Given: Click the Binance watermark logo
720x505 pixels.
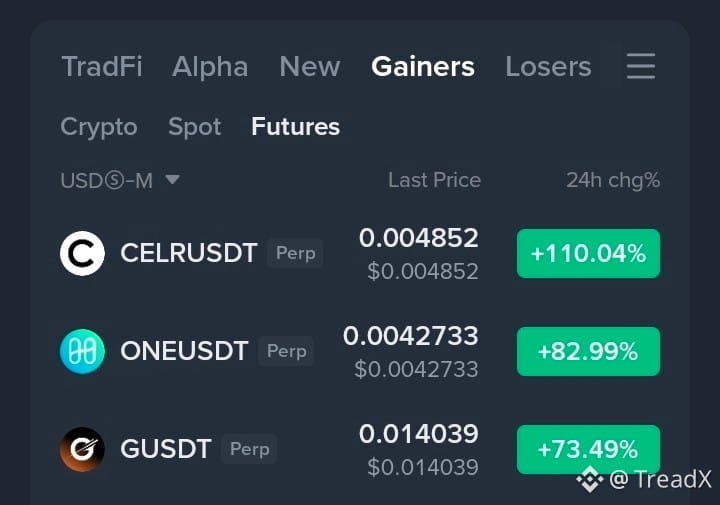Looking at the screenshot, I should pyautogui.click(x=590, y=479).
